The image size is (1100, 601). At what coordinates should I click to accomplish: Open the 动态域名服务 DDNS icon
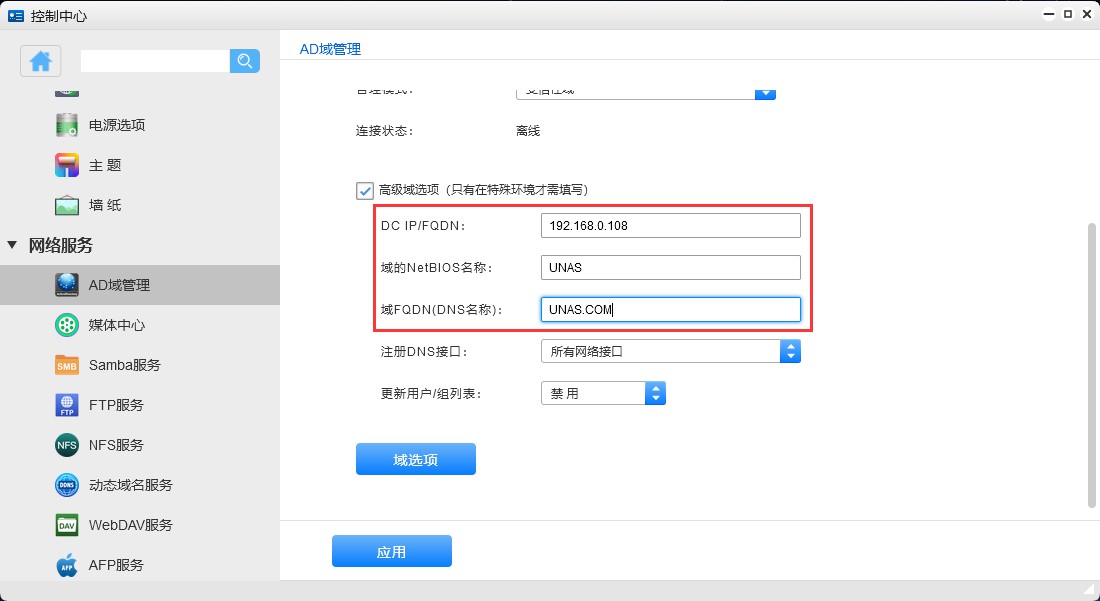point(67,485)
